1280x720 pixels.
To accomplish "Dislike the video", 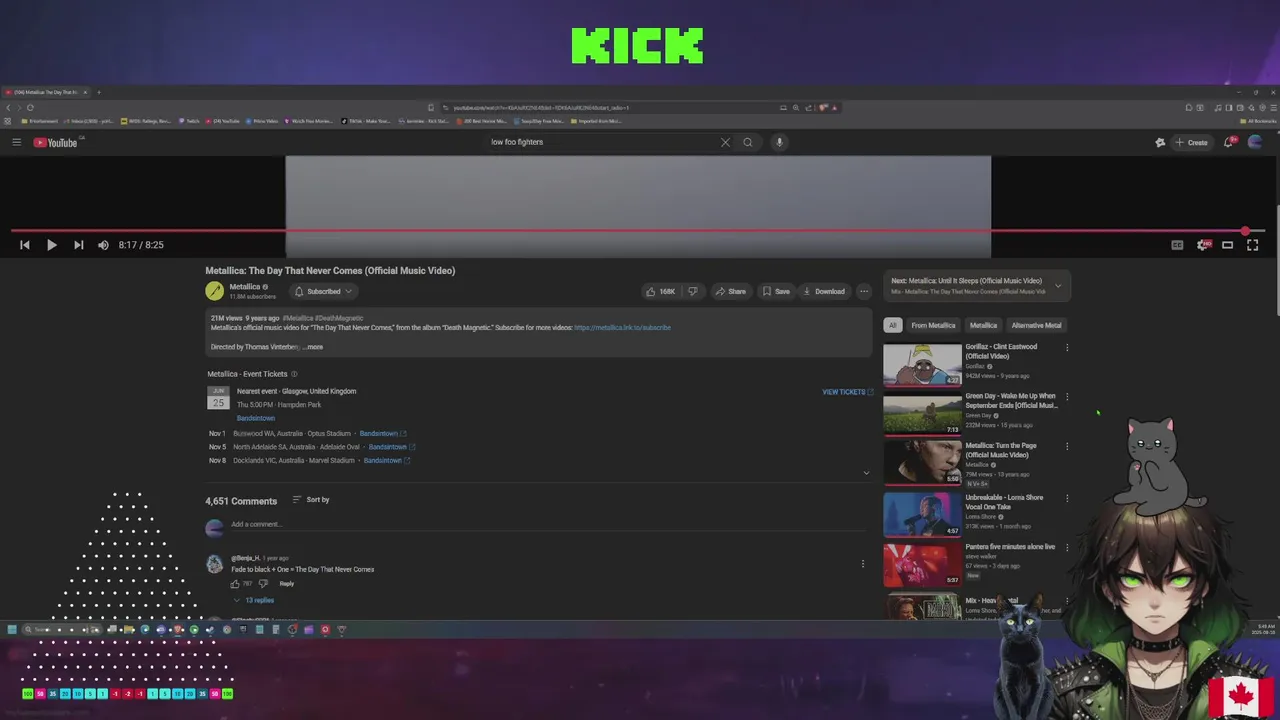I will [x=692, y=291].
